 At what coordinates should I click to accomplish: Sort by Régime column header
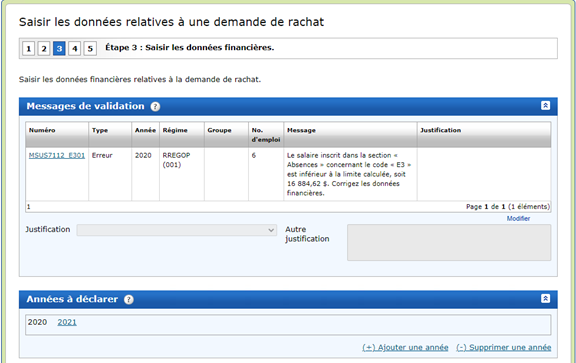tap(182, 134)
